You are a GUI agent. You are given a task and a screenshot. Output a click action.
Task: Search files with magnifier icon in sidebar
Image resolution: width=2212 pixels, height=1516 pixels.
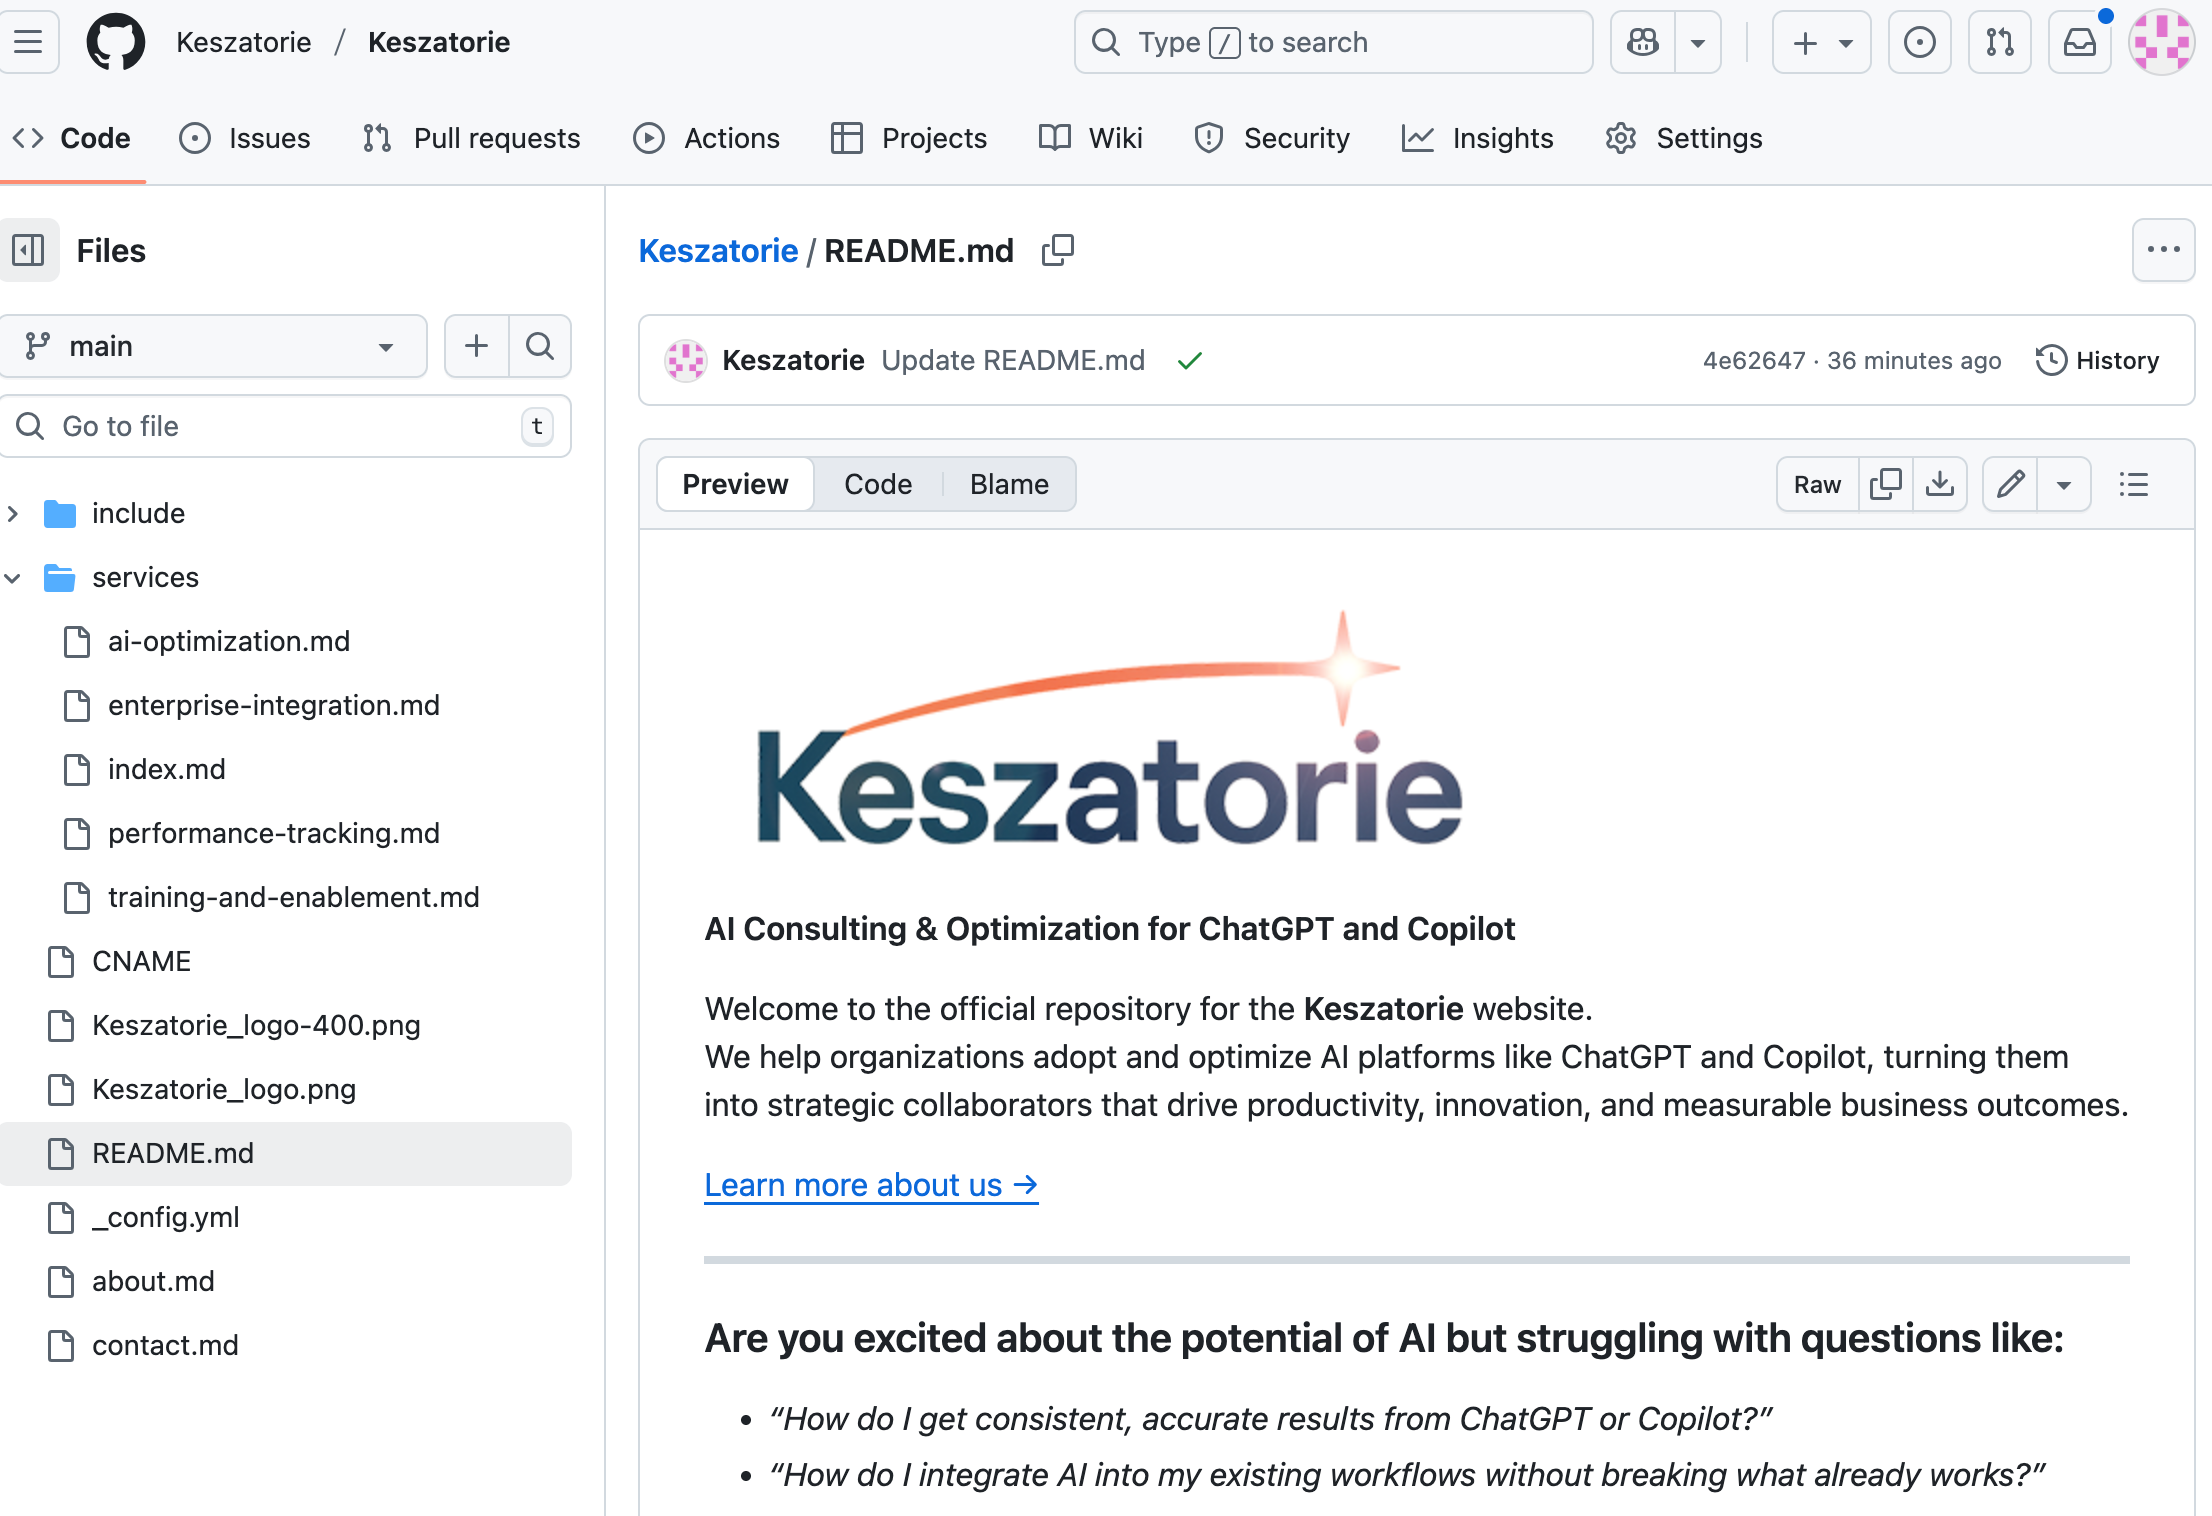[540, 346]
